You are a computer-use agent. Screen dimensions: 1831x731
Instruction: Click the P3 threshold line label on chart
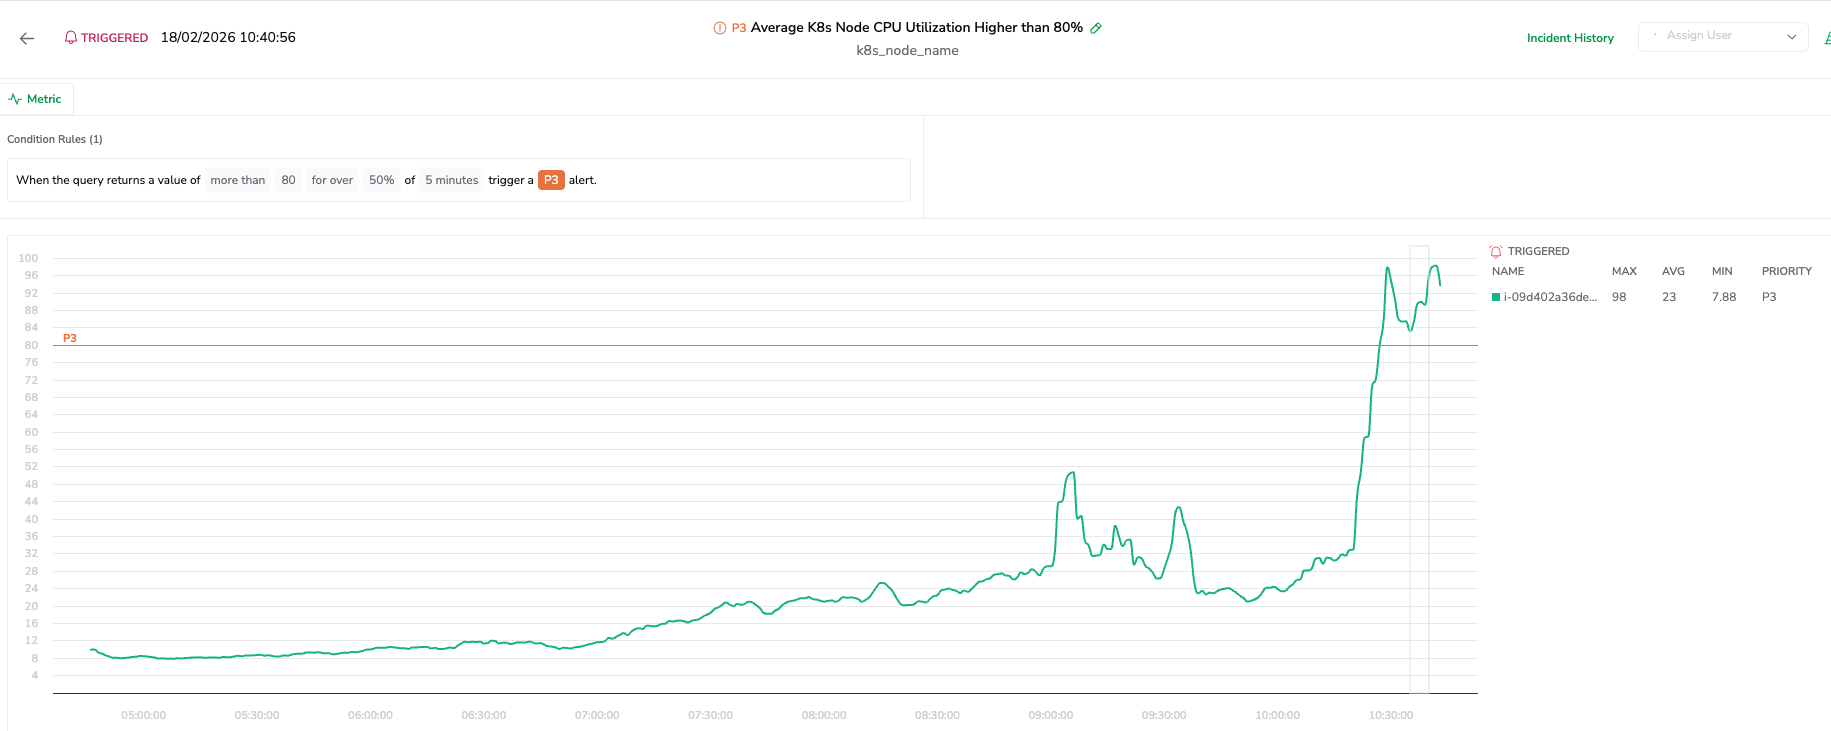[70, 338]
